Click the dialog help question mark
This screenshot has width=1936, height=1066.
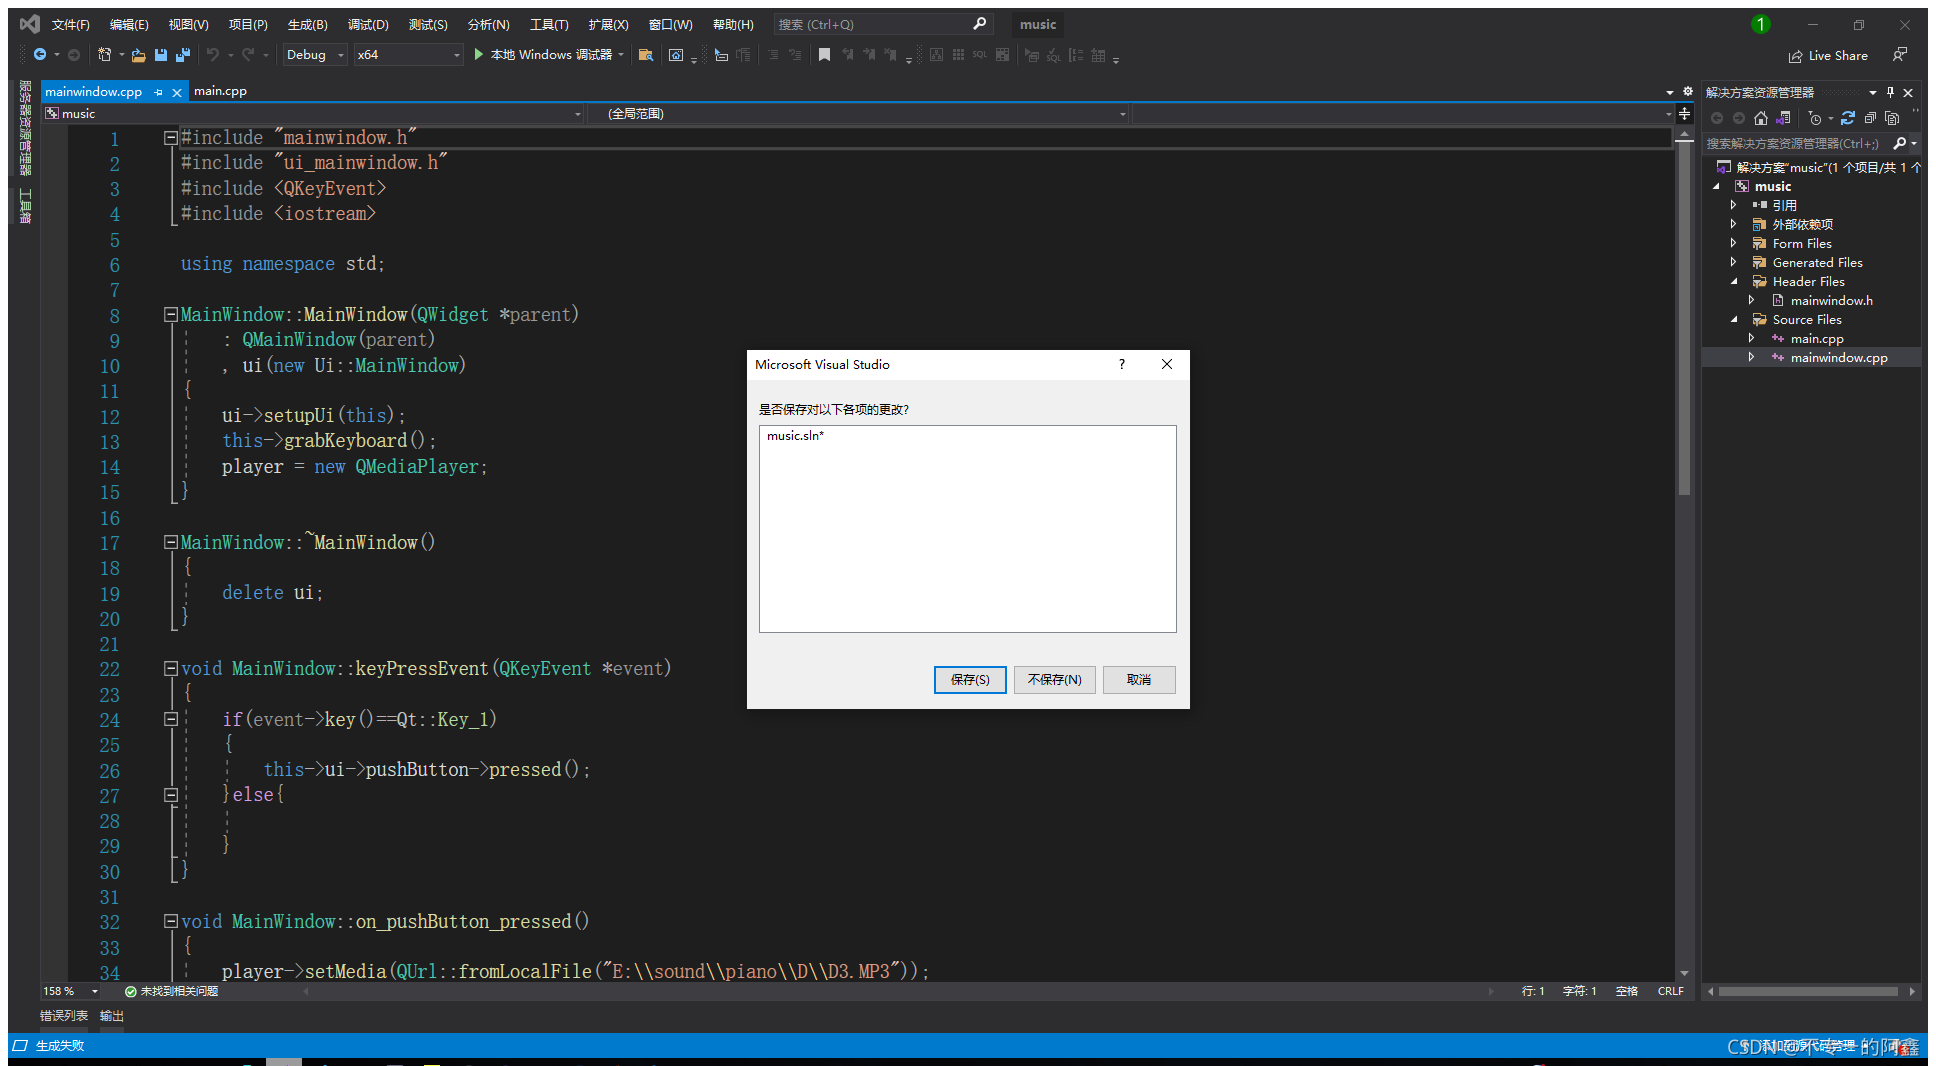pyautogui.click(x=1122, y=364)
